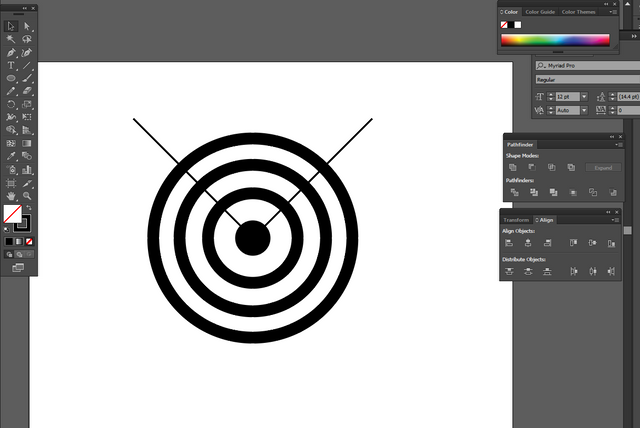Image resolution: width=640 pixels, height=428 pixels.
Task: Click the 12 pt font size field
Action: [568, 97]
